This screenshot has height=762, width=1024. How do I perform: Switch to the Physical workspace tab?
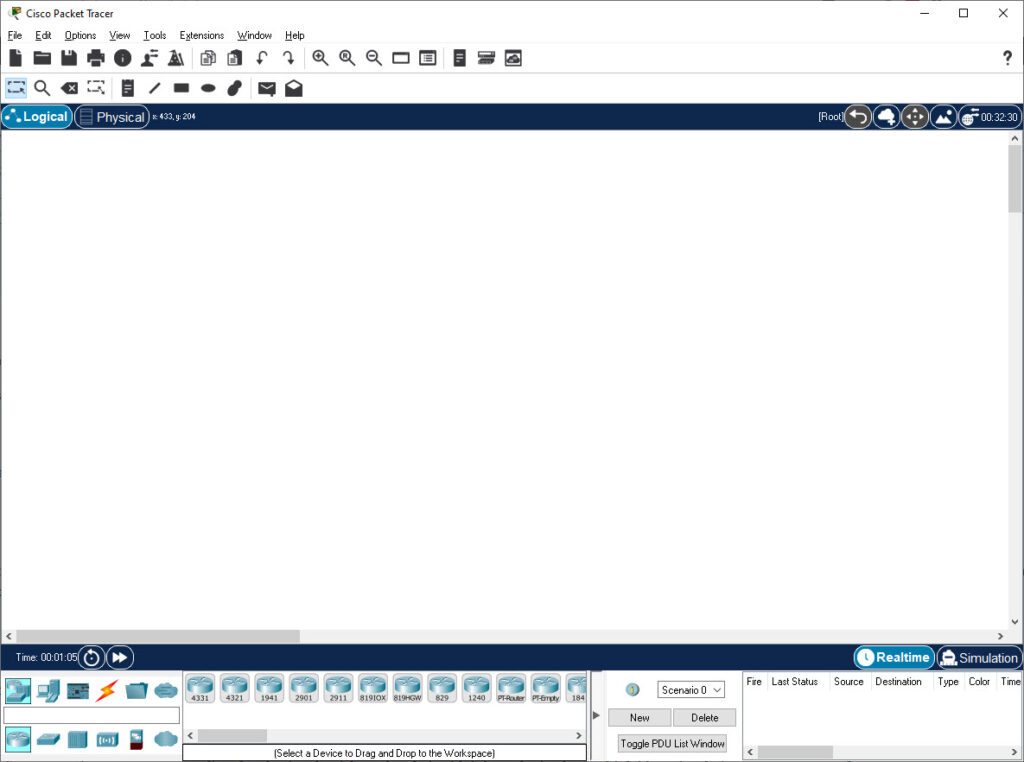112,117
